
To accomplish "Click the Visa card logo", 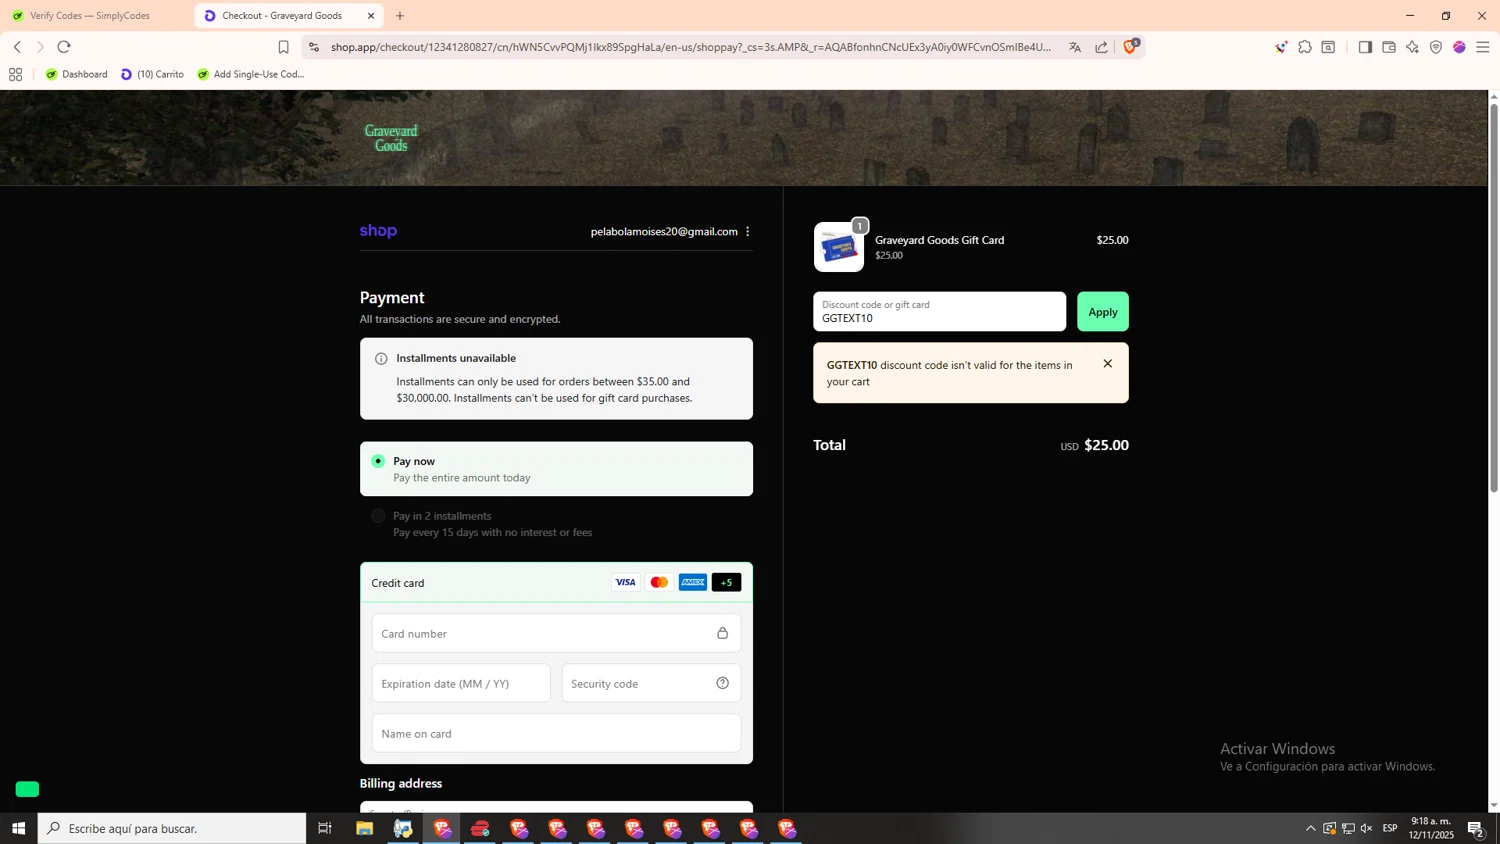I will pyautogui.click(x=625, y=582).
